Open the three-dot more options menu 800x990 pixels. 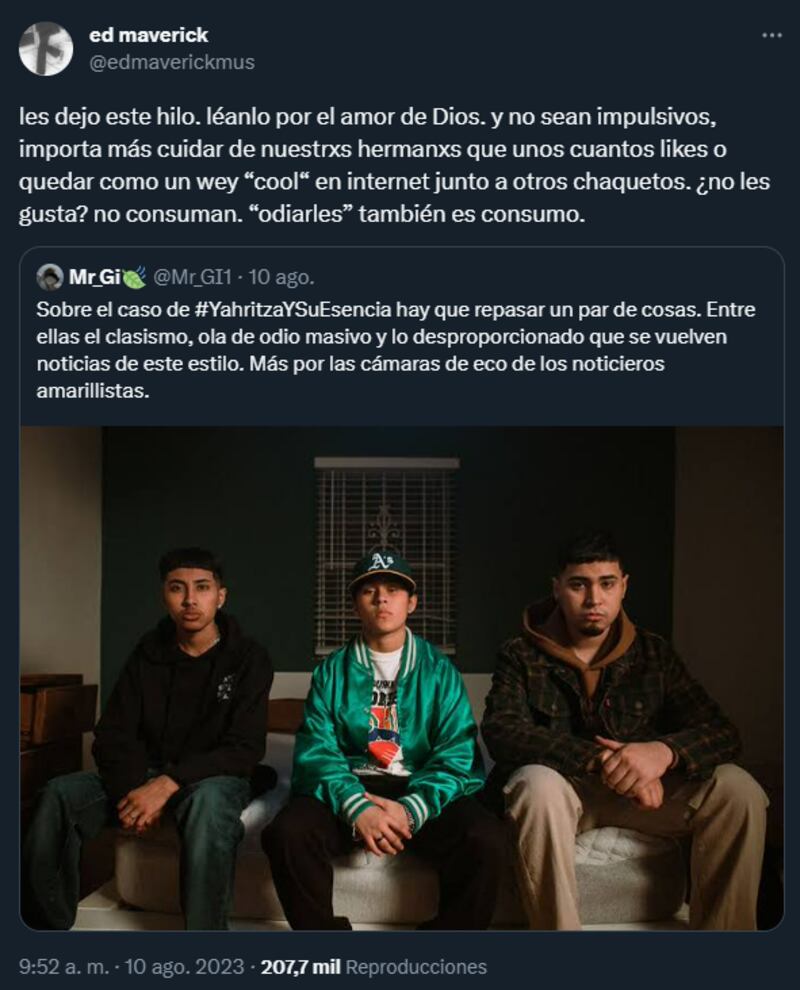772,35
